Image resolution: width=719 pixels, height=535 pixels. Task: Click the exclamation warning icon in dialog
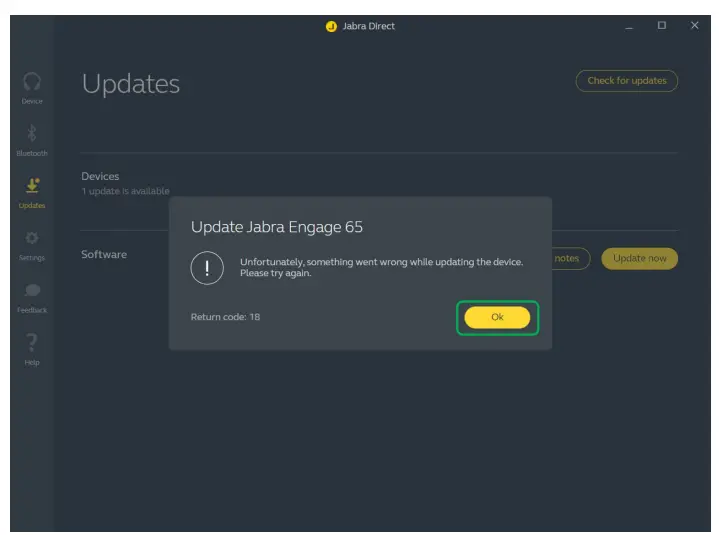pos(207,268)
